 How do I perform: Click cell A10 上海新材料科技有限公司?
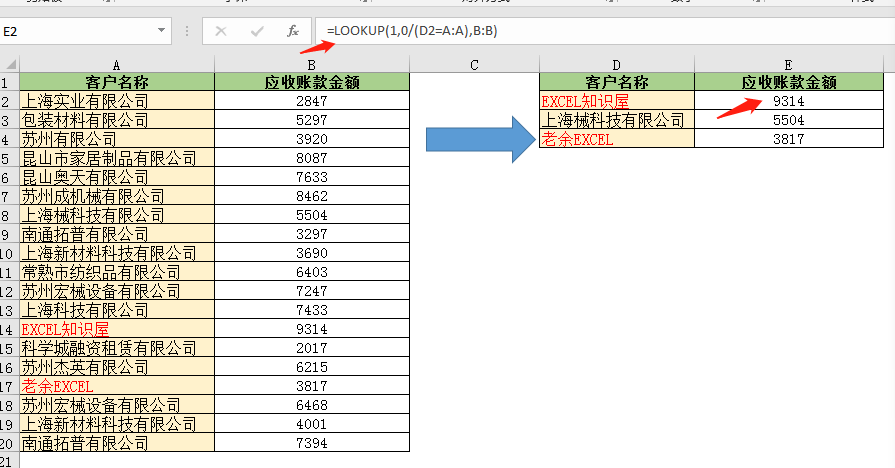click(117, 253)
